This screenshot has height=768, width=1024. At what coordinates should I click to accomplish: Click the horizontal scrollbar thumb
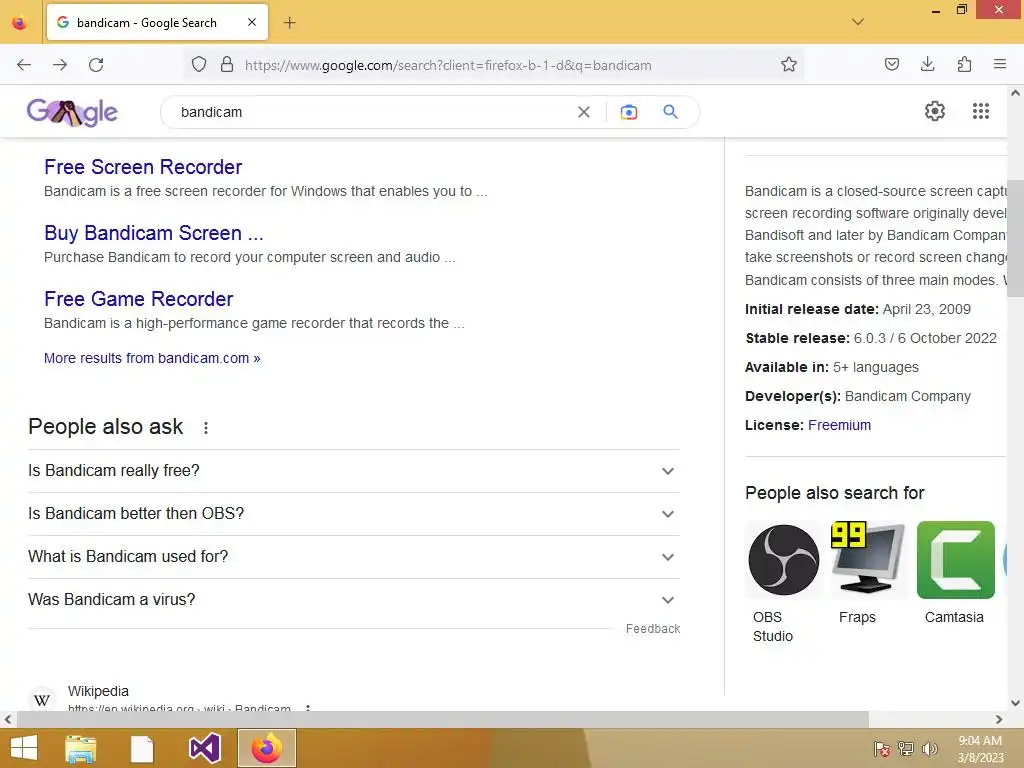(x=443, y=720)
